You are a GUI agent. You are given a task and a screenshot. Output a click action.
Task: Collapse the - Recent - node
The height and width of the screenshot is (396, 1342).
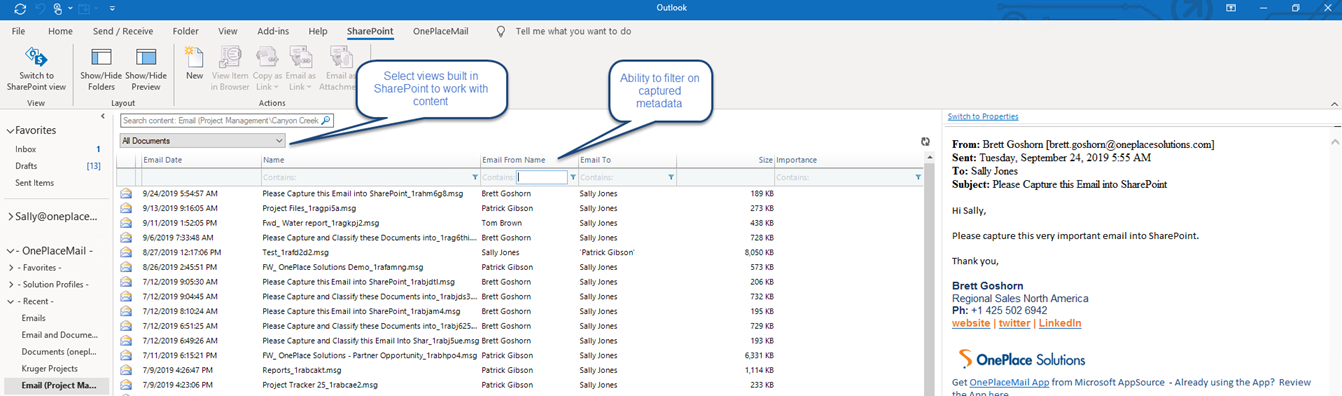tap(11, 301)
